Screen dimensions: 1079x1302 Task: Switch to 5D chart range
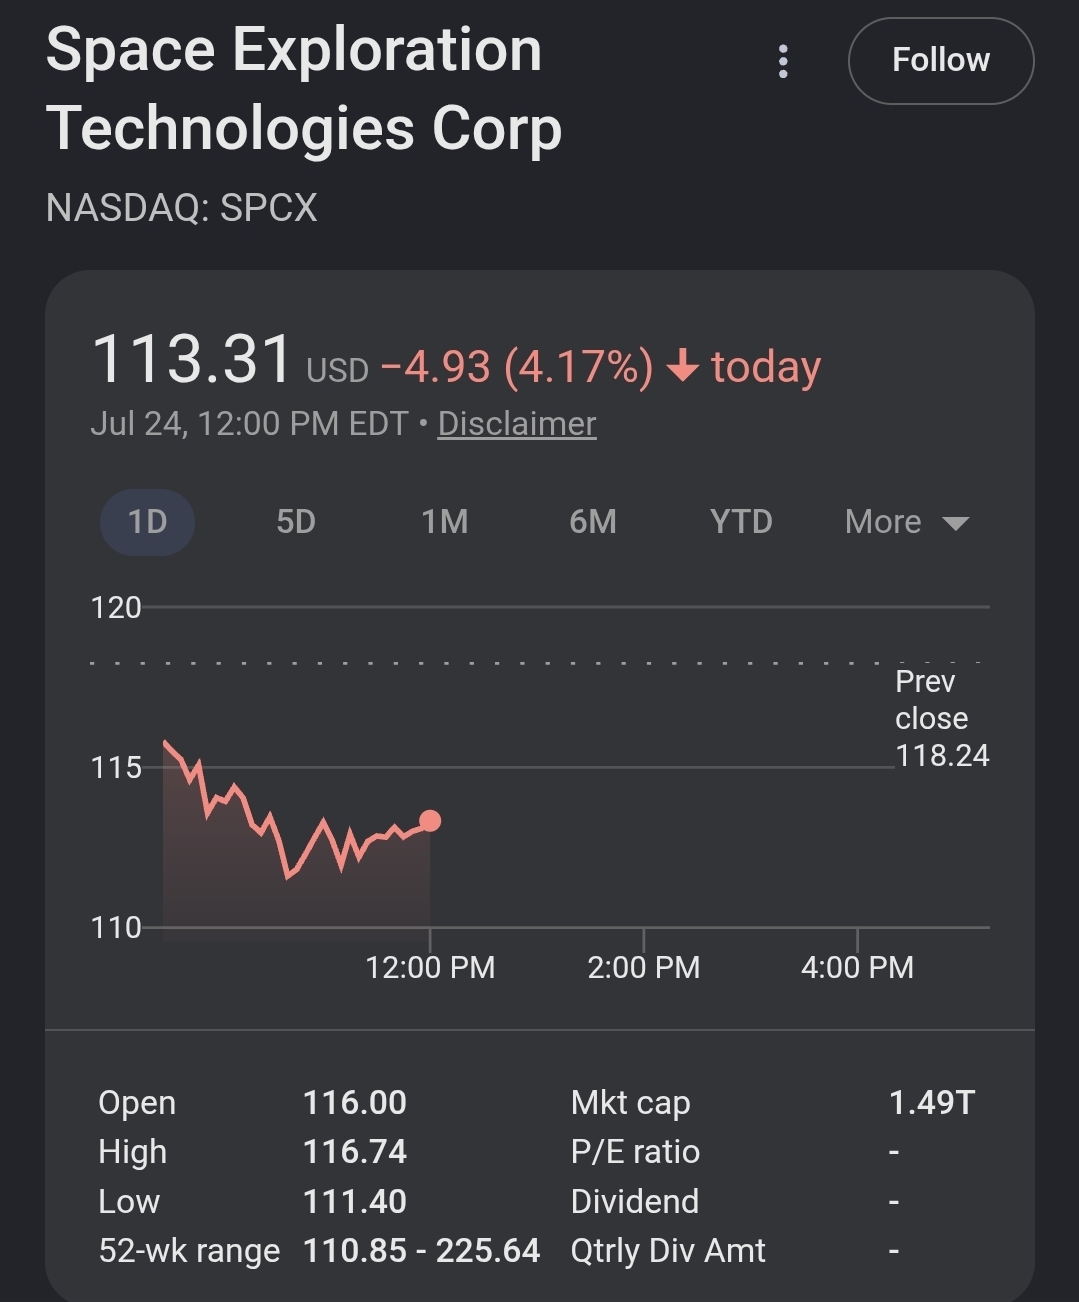296,522
